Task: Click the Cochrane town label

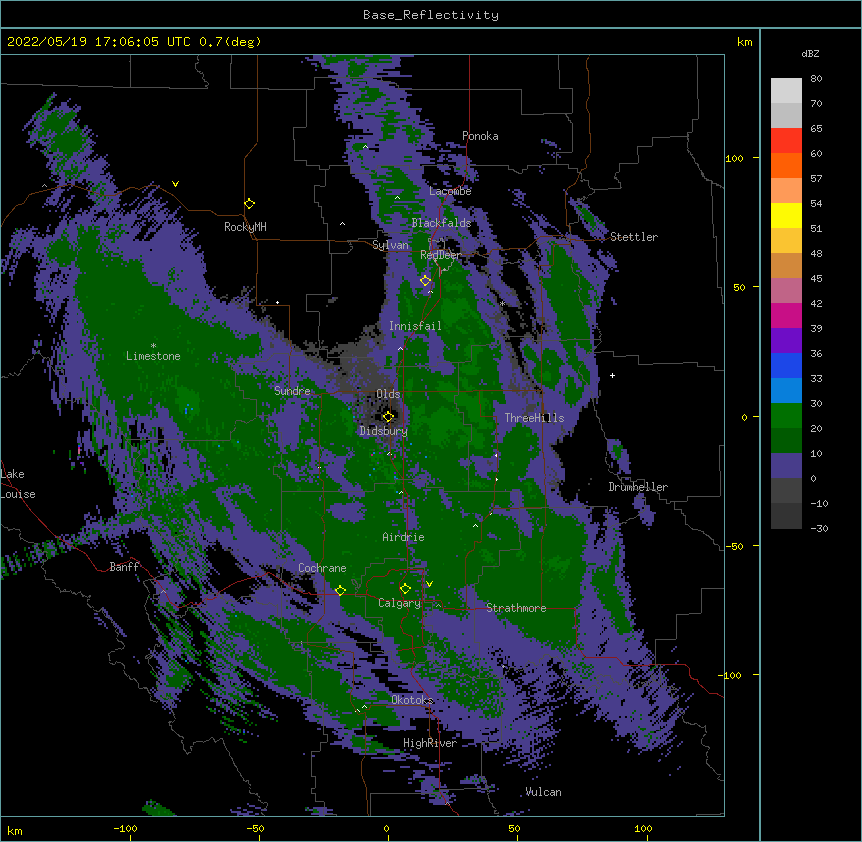Action: coord(322,568)
